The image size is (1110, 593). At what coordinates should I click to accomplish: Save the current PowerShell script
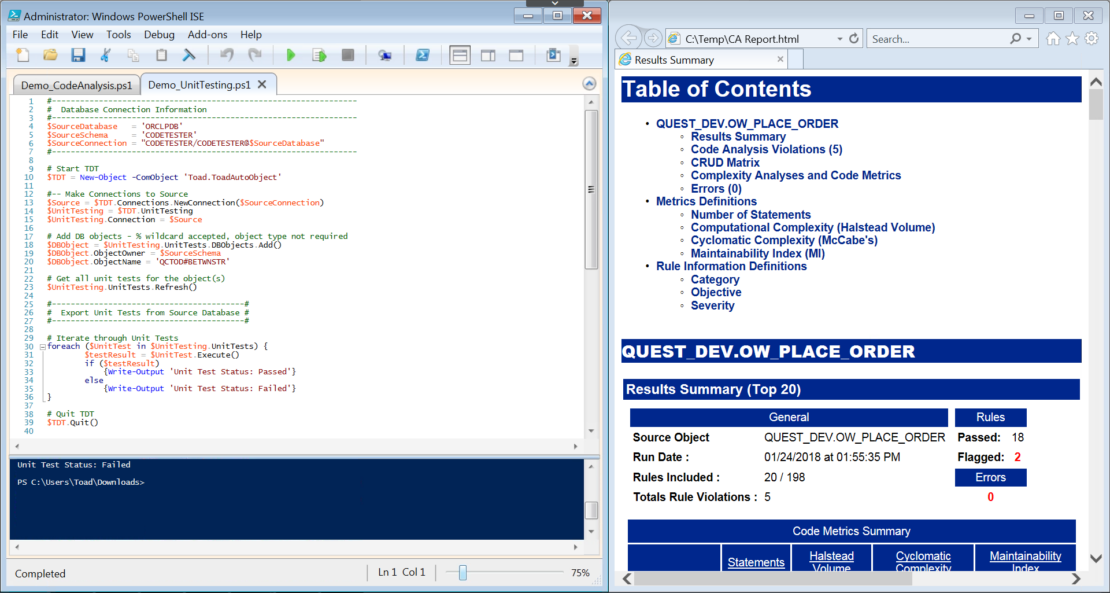[x=78, y=54]
